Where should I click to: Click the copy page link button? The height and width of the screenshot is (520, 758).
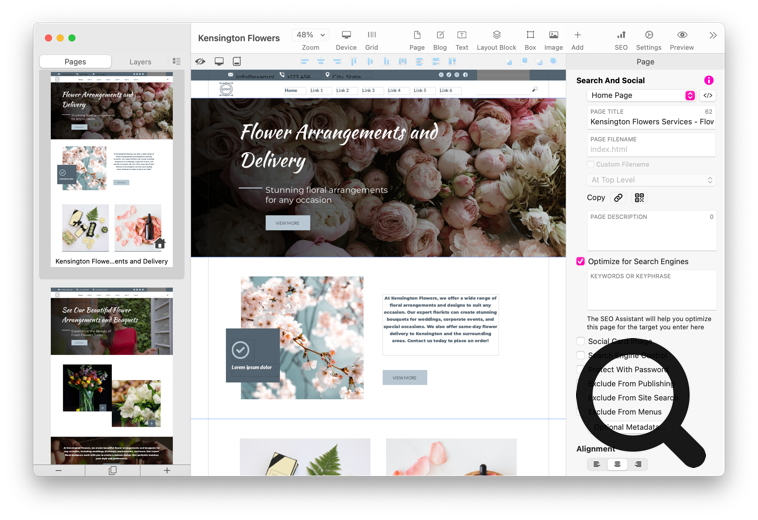click(618, 198)
